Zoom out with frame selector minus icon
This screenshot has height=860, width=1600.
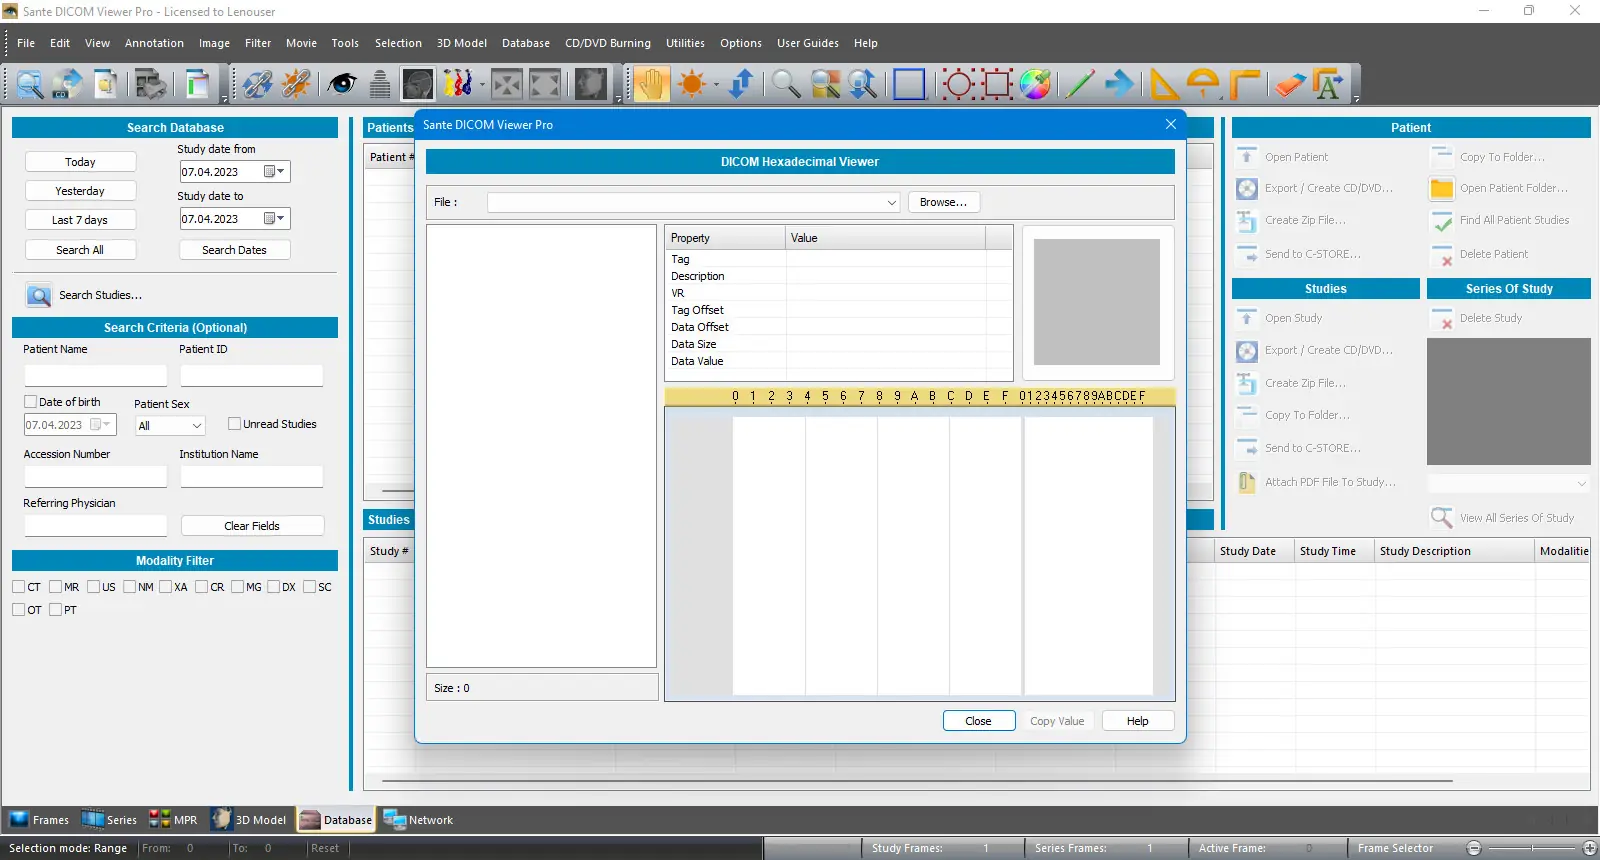click(x=1473, y=848)
